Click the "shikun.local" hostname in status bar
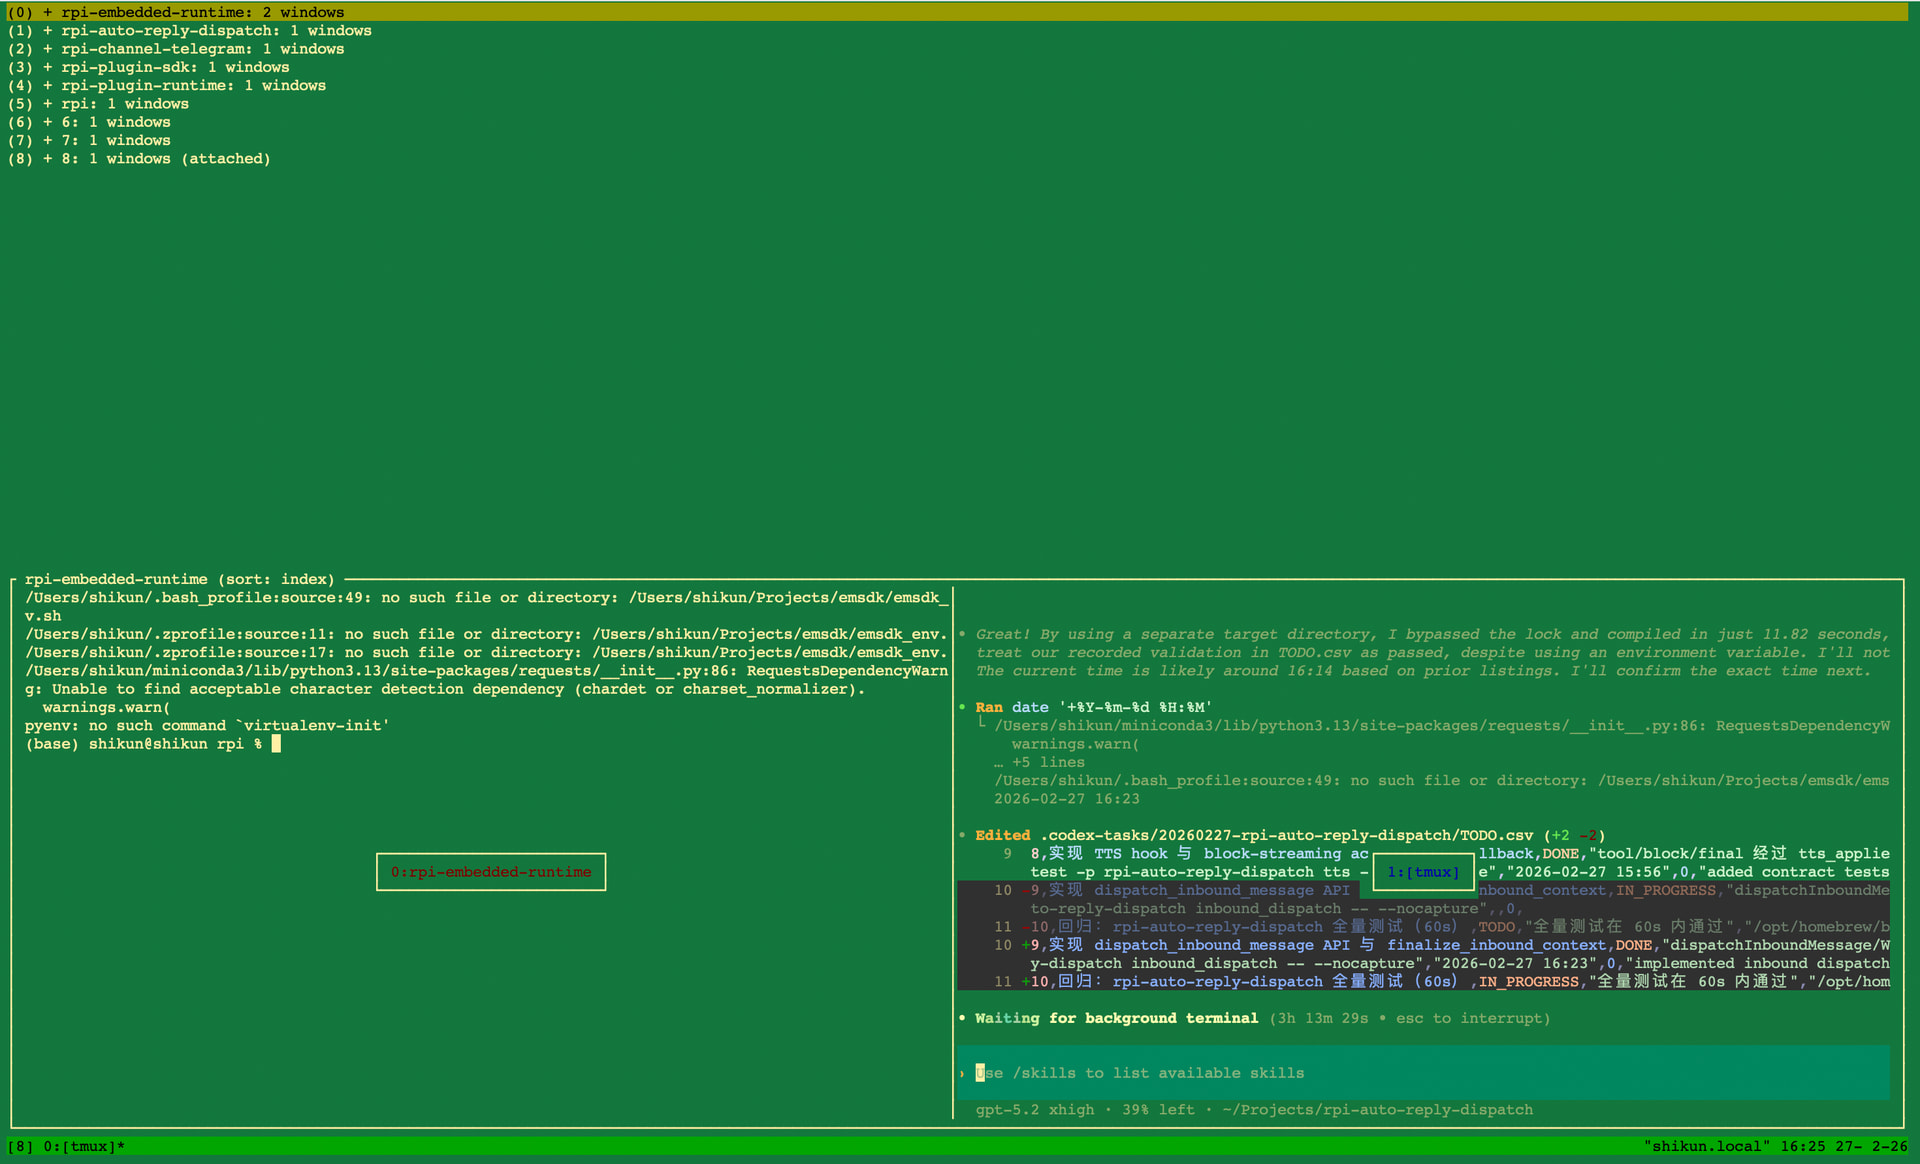The height and width of the screenshot is (1164, 1920). [1707, 1146]
